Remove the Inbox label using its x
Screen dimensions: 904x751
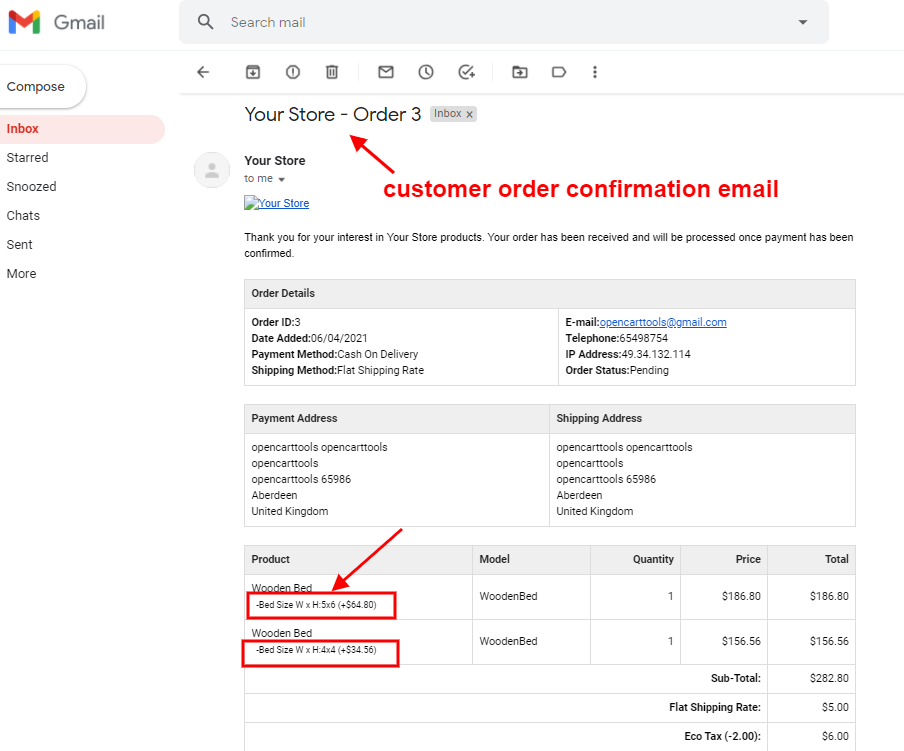coord(470,115)
